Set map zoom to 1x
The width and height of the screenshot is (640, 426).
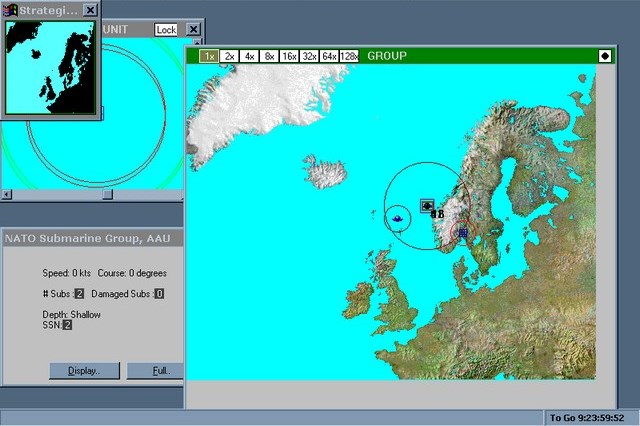pos(208,56)
